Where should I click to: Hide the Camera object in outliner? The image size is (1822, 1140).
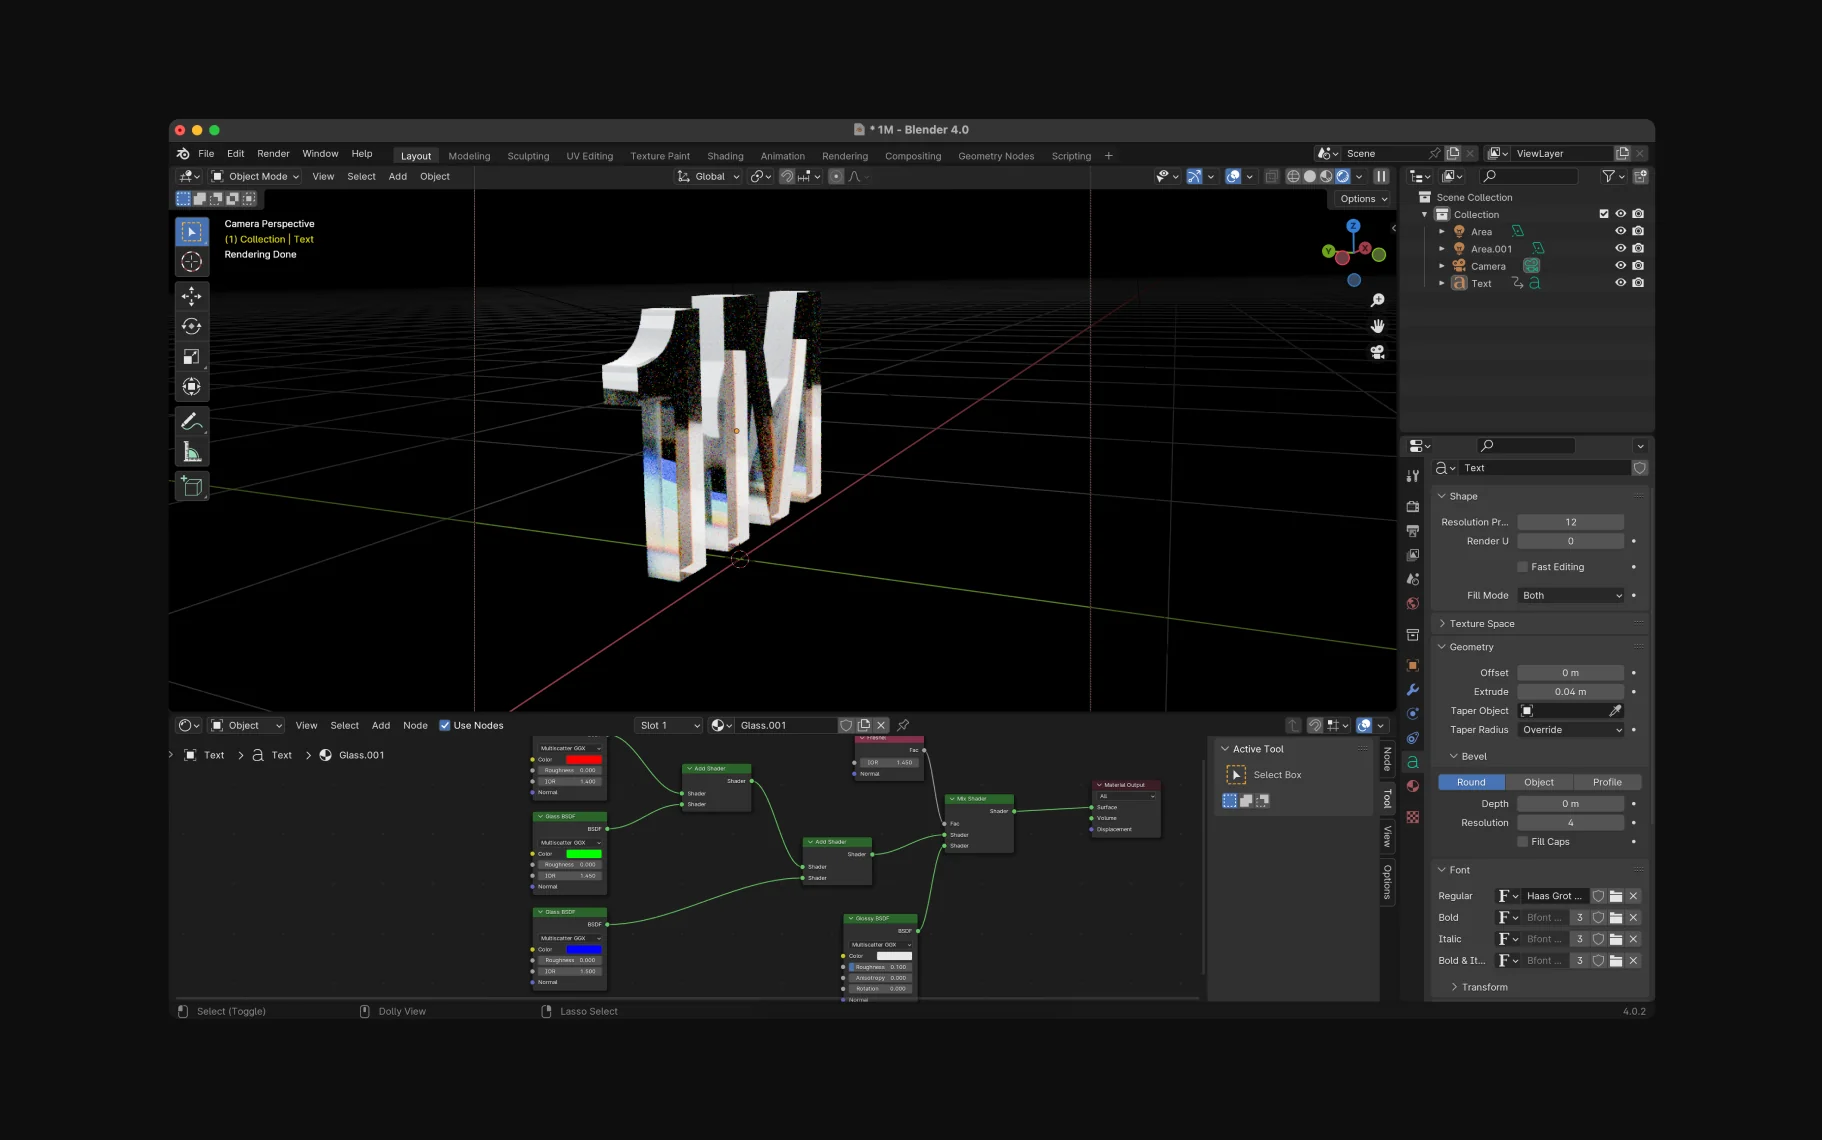click(1620, 266)
